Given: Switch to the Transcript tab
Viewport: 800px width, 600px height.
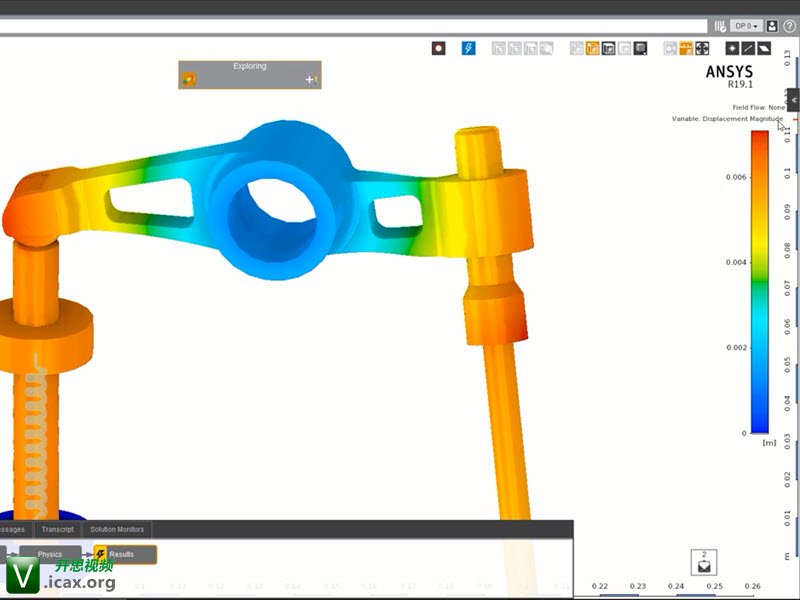Looking at the screenshot, I should [58, 529].
